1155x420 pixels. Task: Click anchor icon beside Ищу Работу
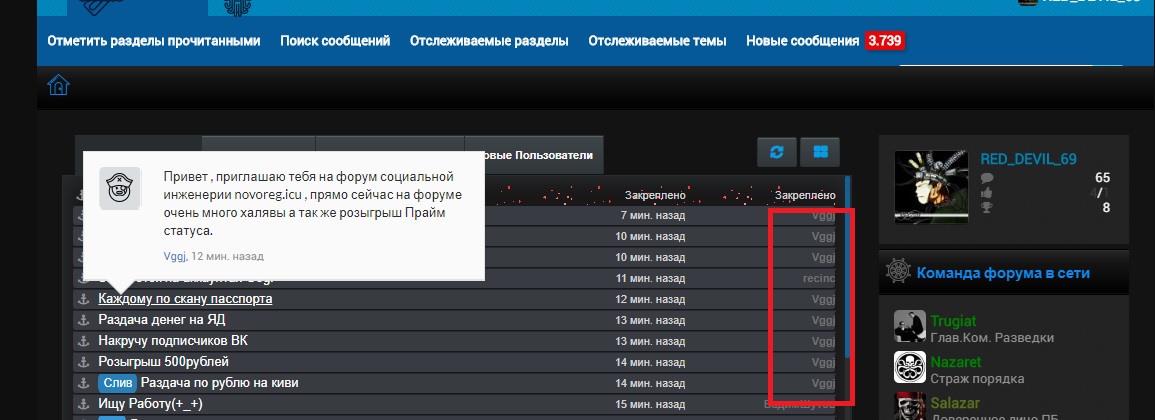click(83, 405)
